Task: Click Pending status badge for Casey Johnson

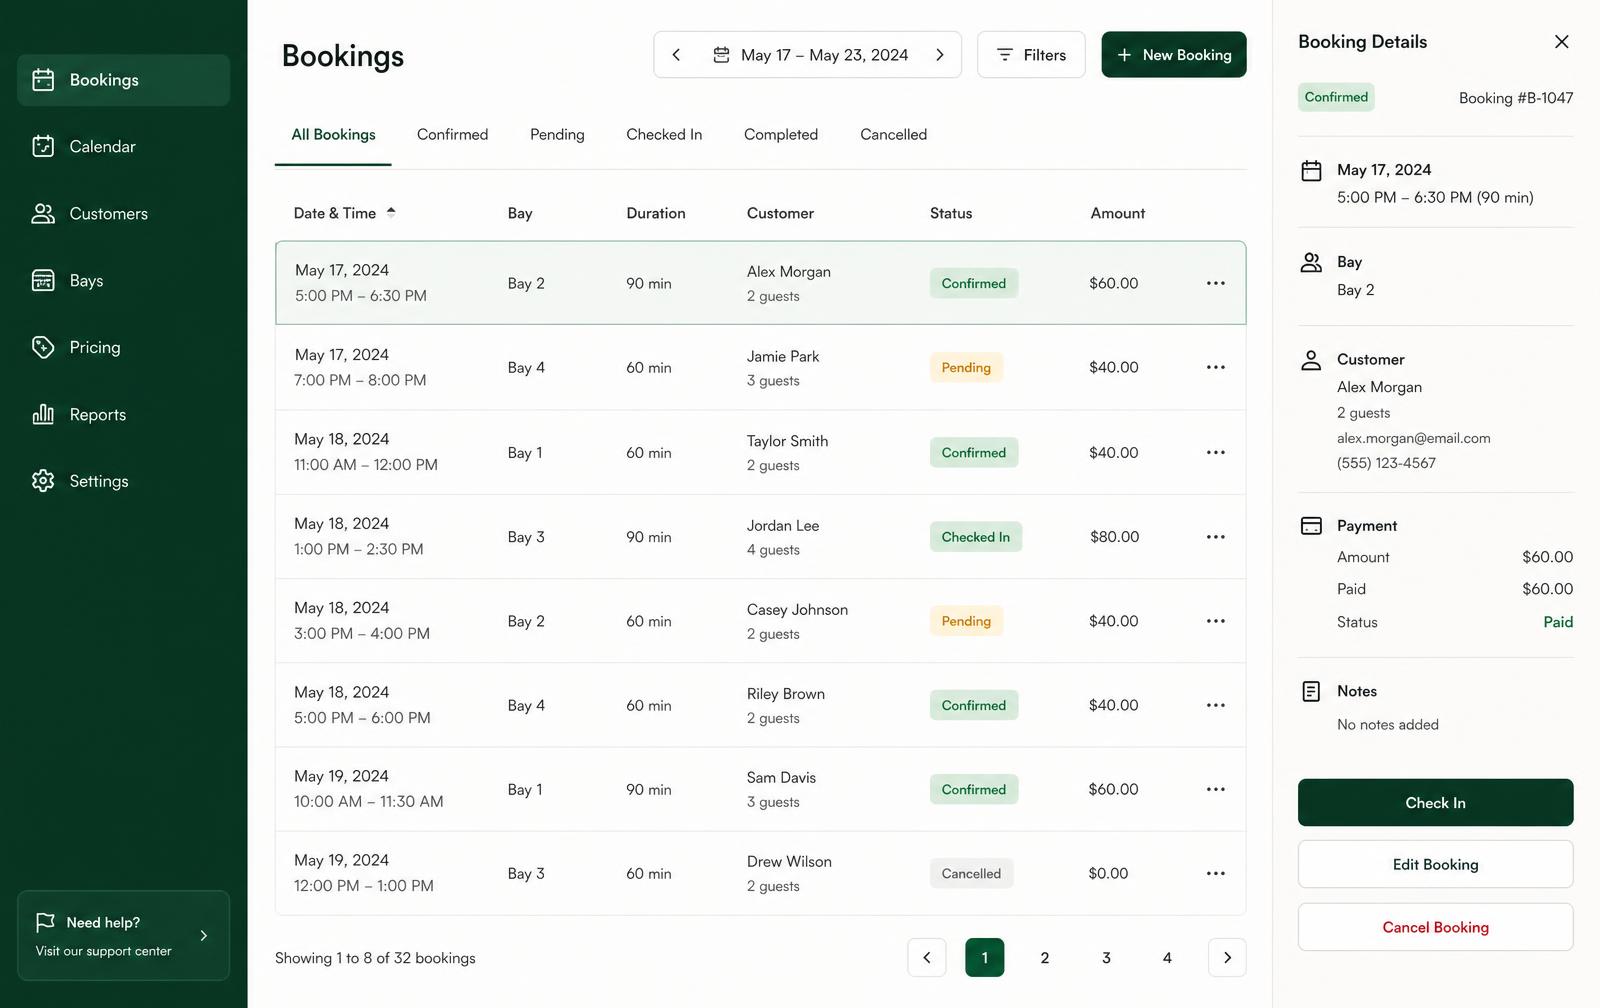Action: [x=966, y=621]
